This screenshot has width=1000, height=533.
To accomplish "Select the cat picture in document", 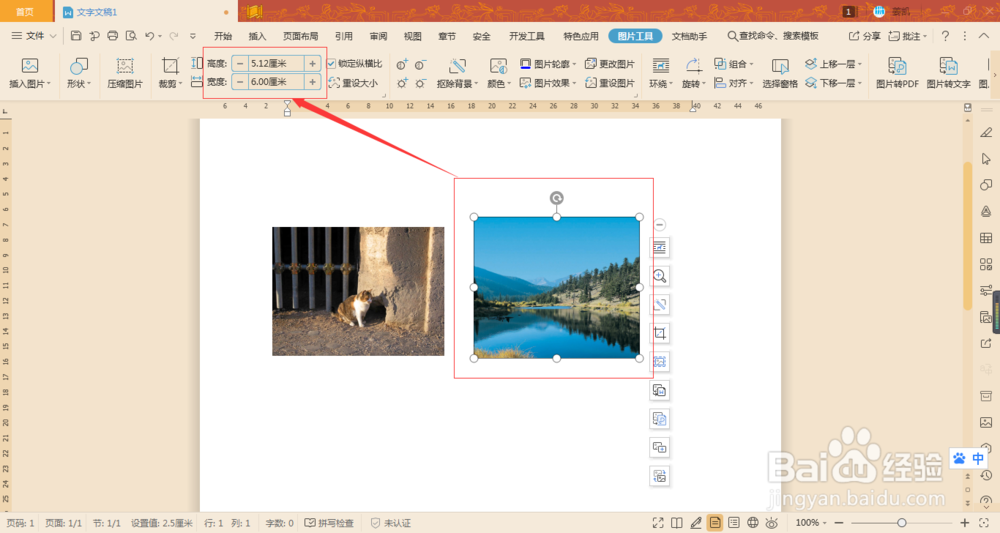I will [x=358, y=291].
